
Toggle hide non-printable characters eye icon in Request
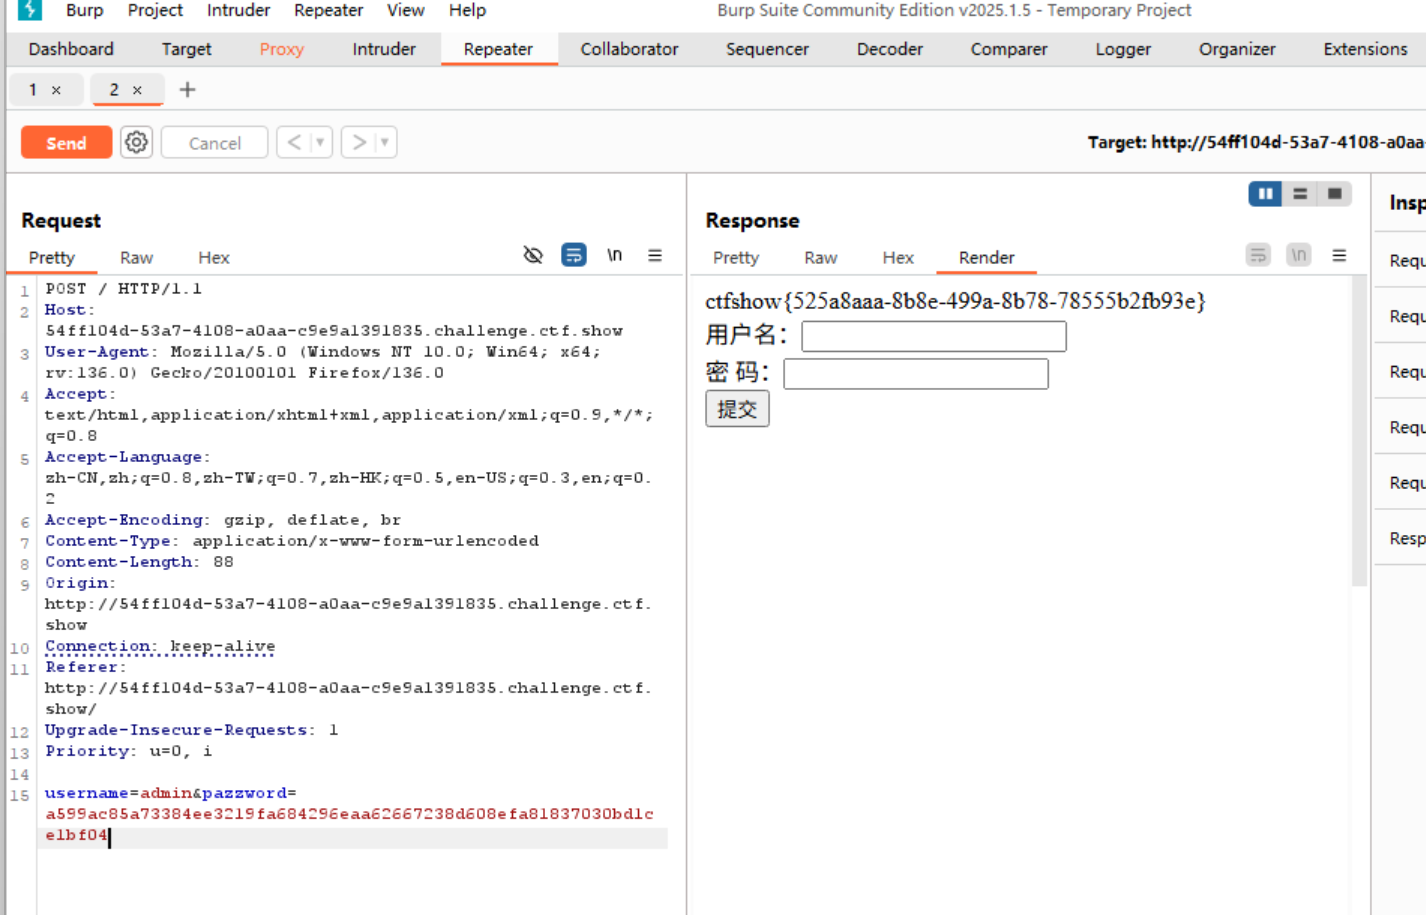coord(533,255)
